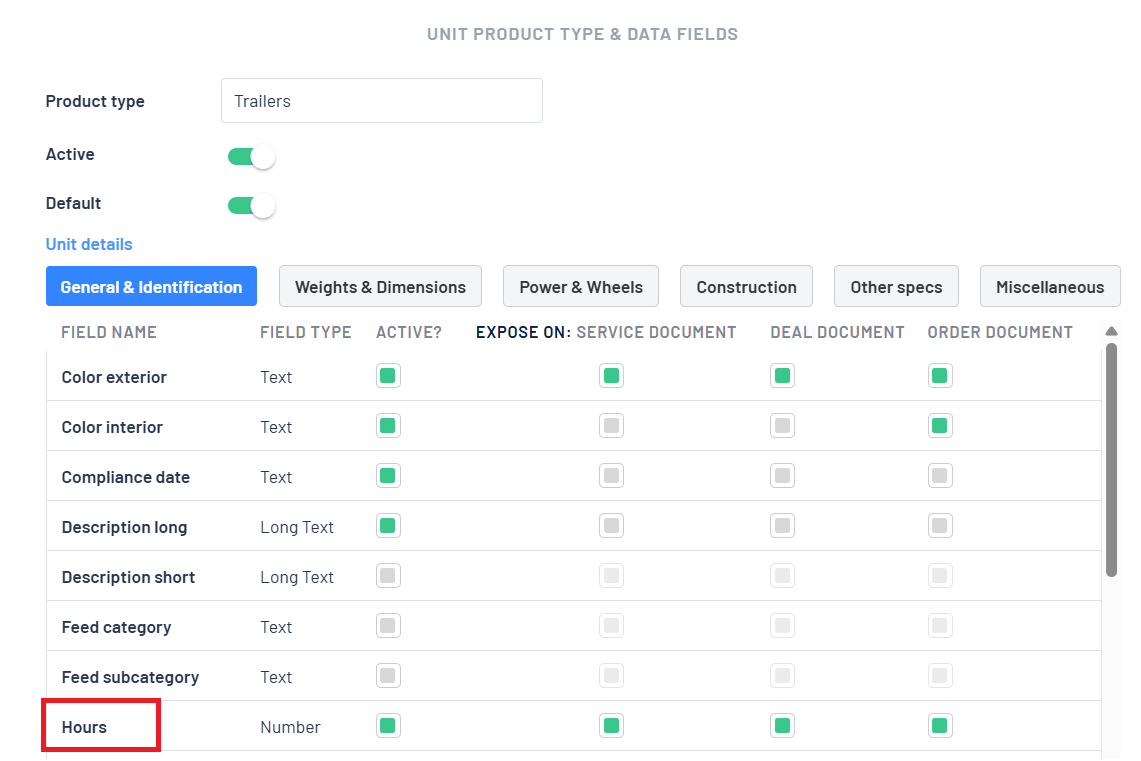The image size is (1141, 761).
Task: Open the Other specs tab
Action: tap(896, 287)
